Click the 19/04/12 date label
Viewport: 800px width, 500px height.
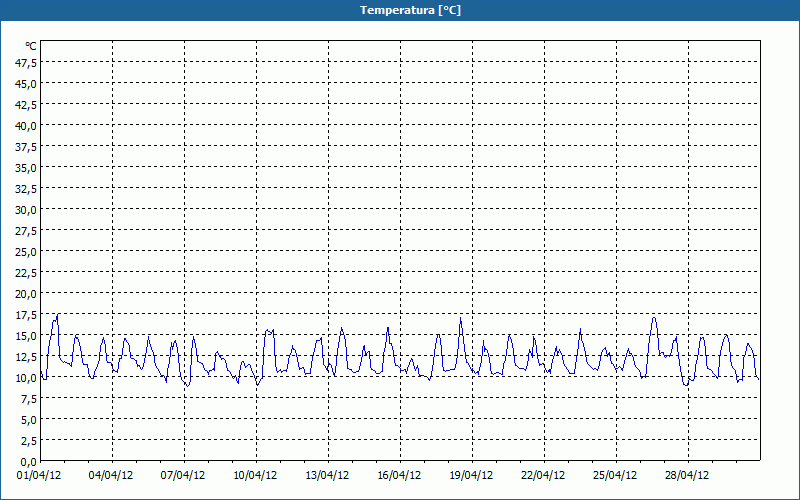(471, 476)
